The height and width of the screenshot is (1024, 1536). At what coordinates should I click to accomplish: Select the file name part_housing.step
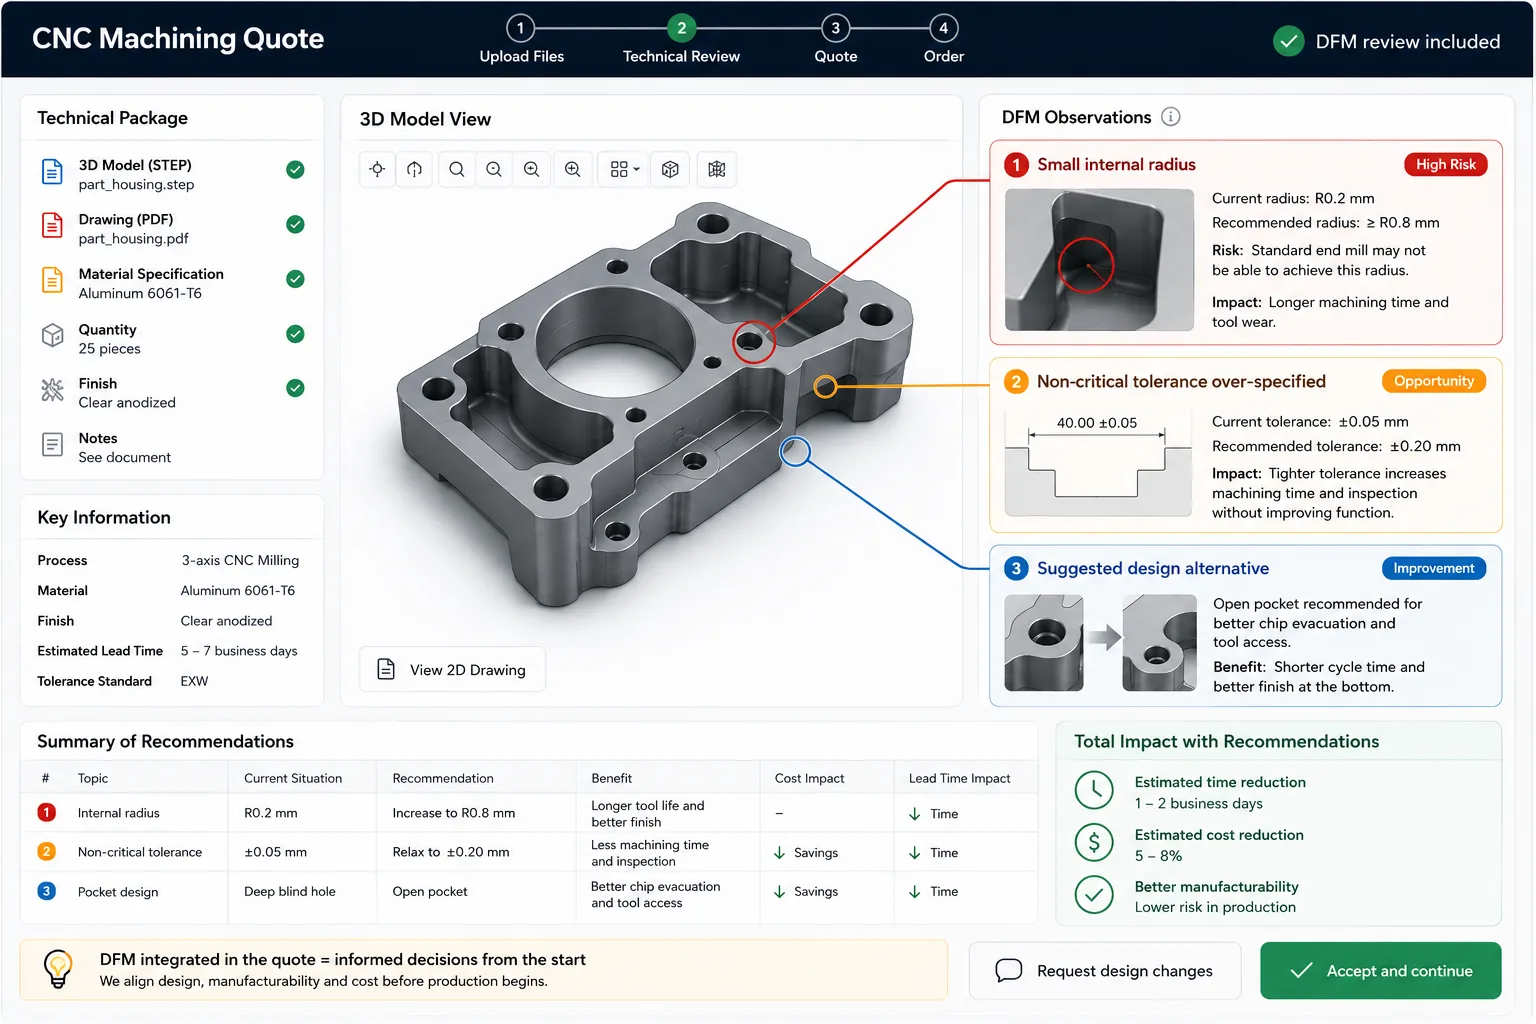pyautogui.click(x=136, y=185)
